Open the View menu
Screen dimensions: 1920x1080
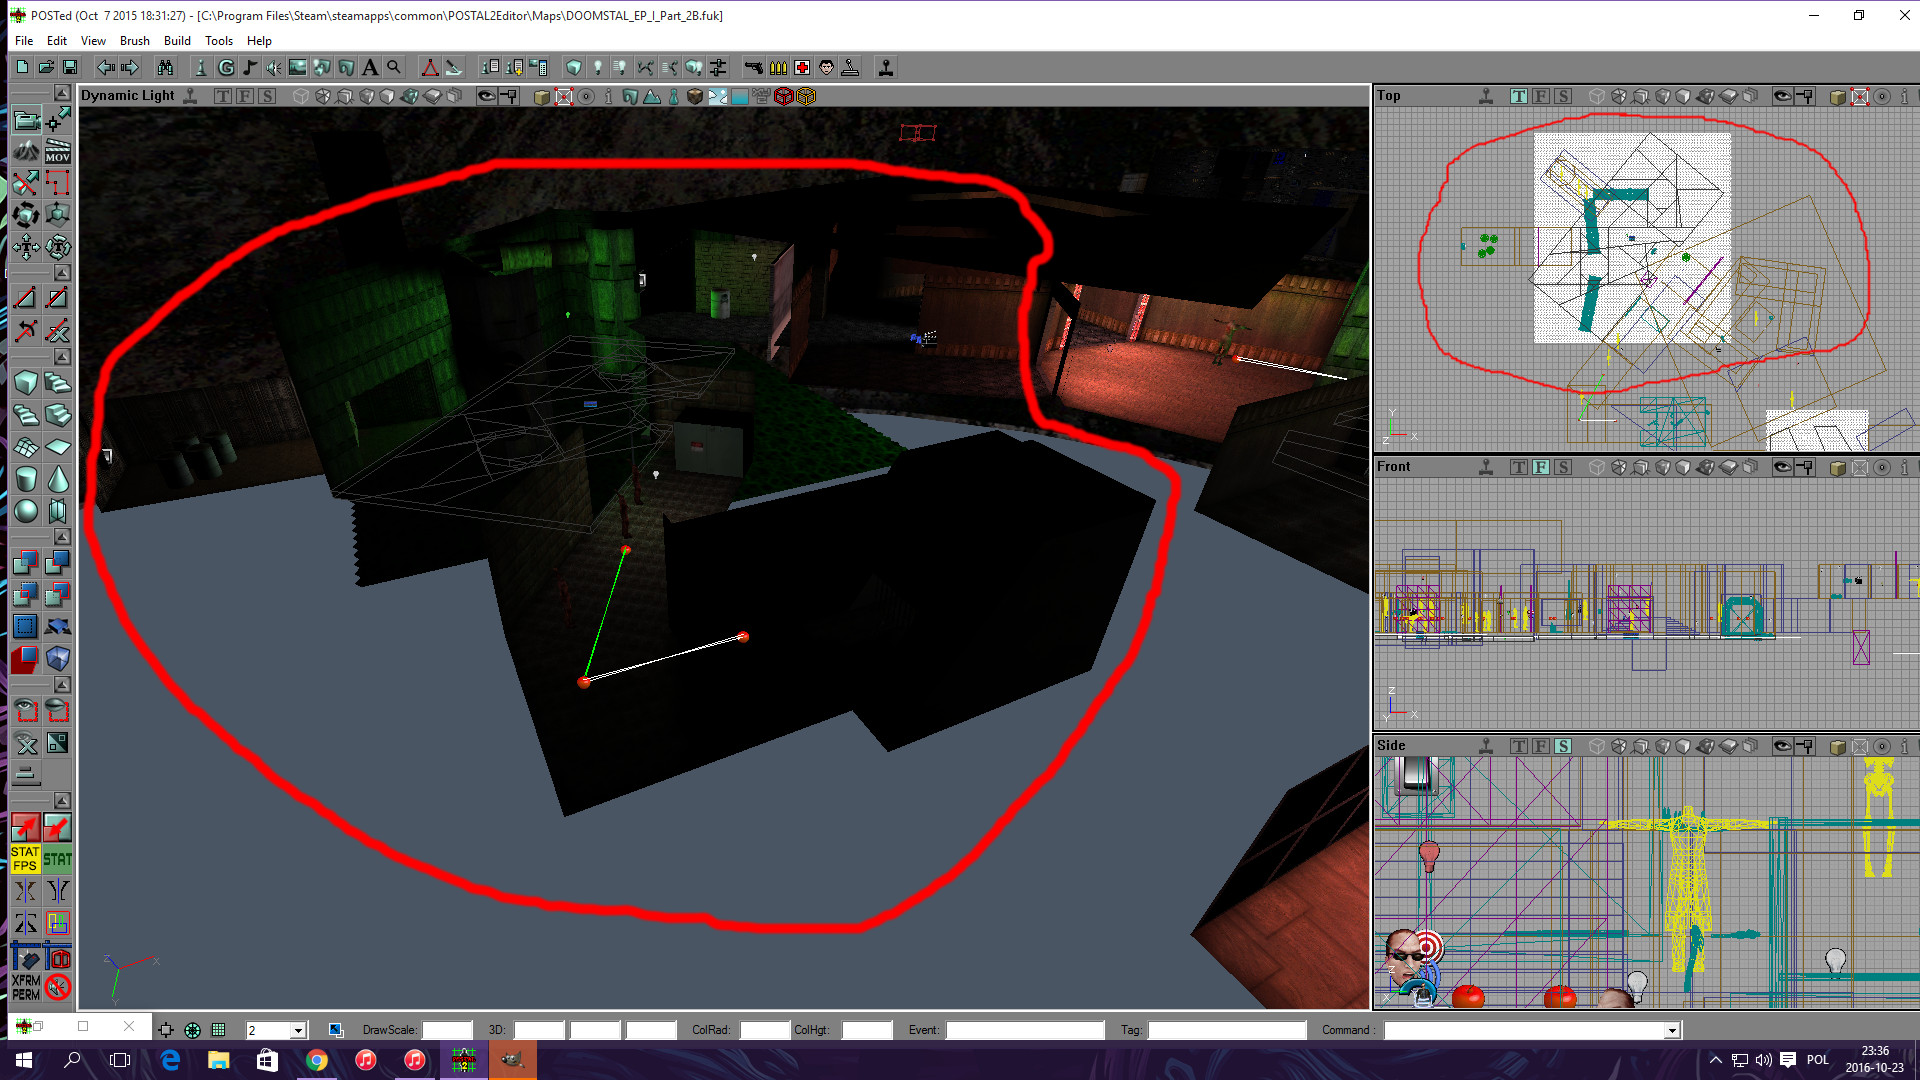click(93, 41)
